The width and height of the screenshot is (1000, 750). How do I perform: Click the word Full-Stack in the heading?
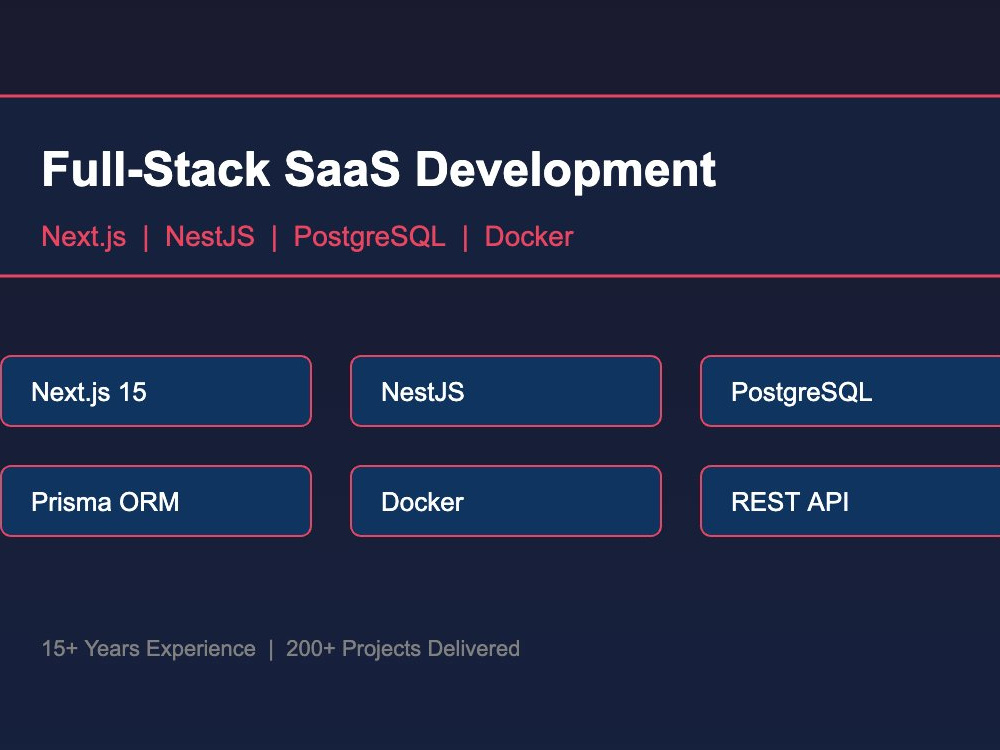pyautogui.click(x=156, y=170)
